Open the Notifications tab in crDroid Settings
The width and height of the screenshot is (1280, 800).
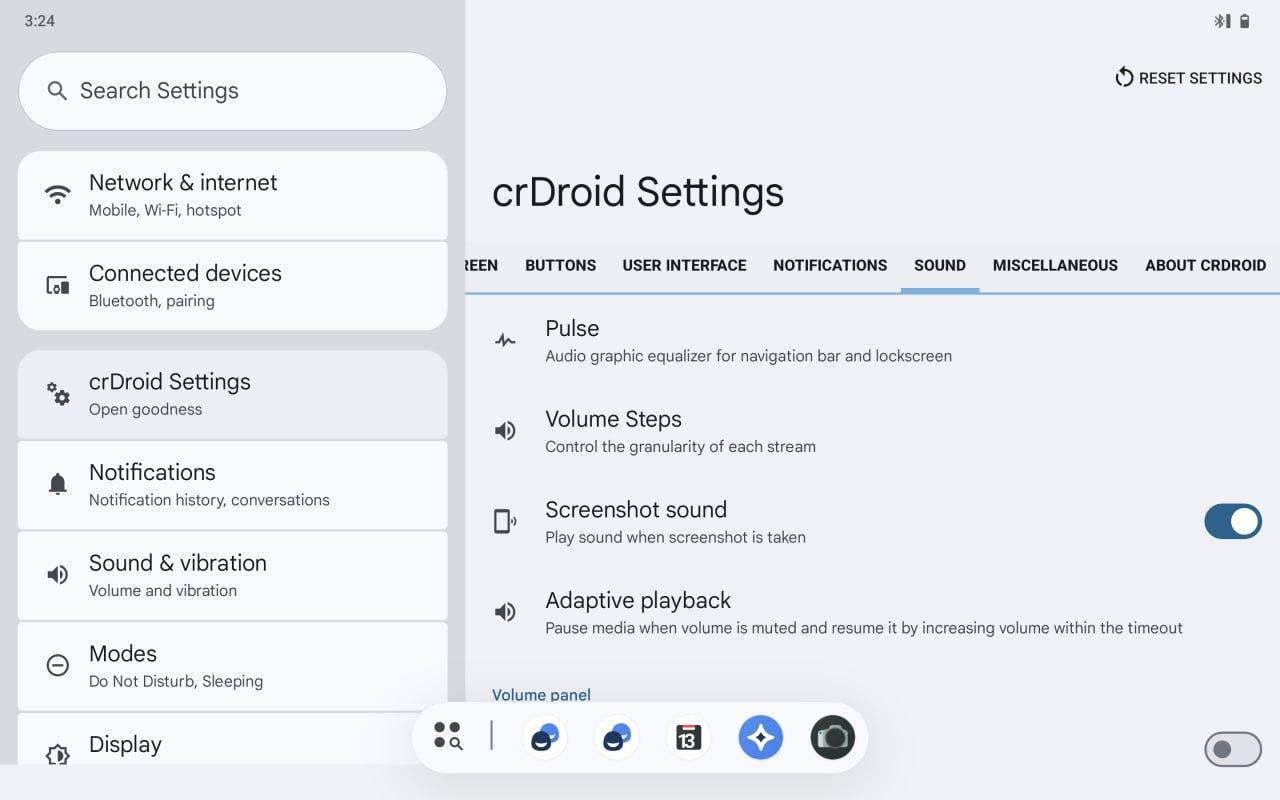click(x=830, y=265)
